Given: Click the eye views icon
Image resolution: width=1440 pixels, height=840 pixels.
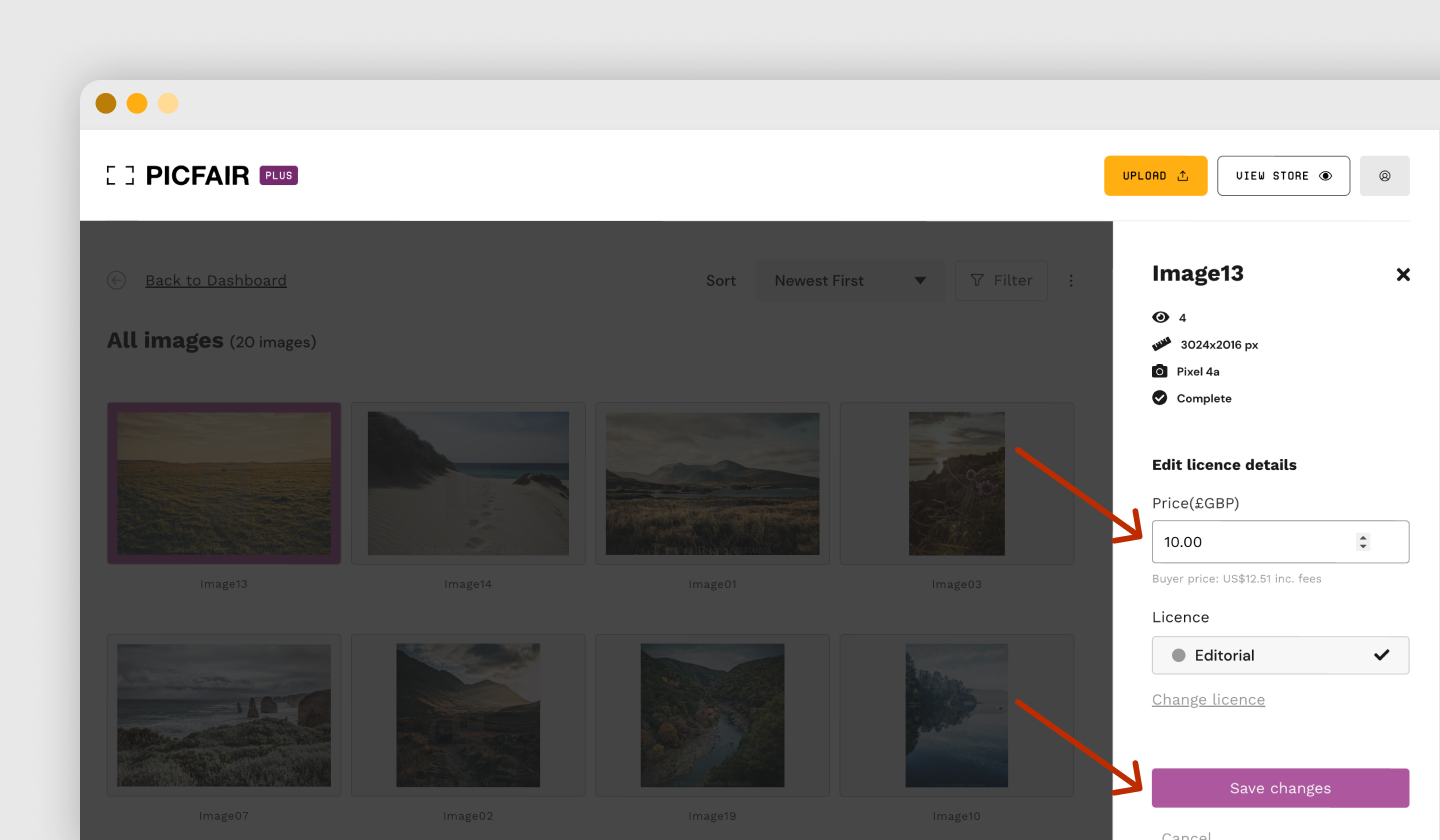Looking at the screenshot, I should point(1160,317).
